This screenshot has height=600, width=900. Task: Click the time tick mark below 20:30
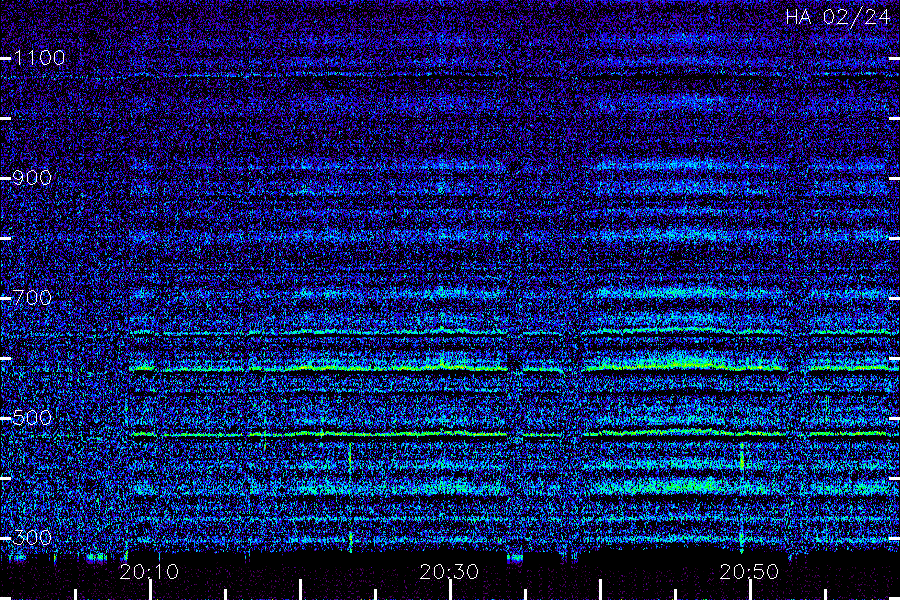coord(451,590)
